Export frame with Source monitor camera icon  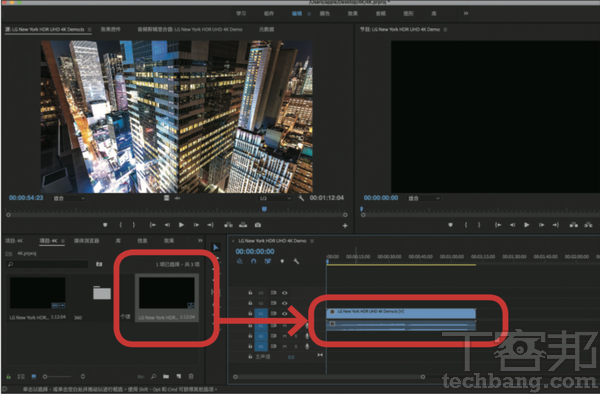pos(258,225)
